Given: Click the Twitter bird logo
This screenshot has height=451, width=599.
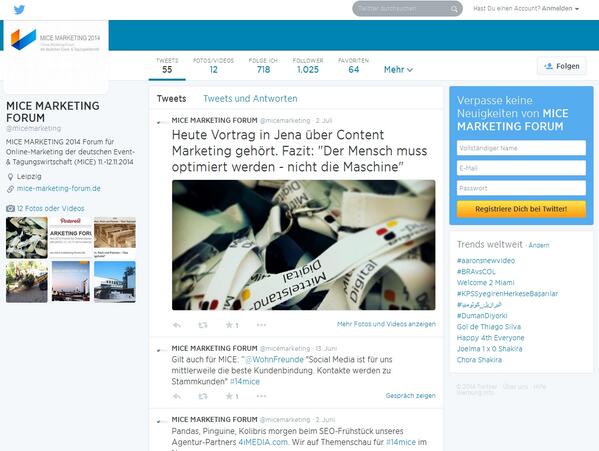Looking at the screenshot, I should pos(19,9).
